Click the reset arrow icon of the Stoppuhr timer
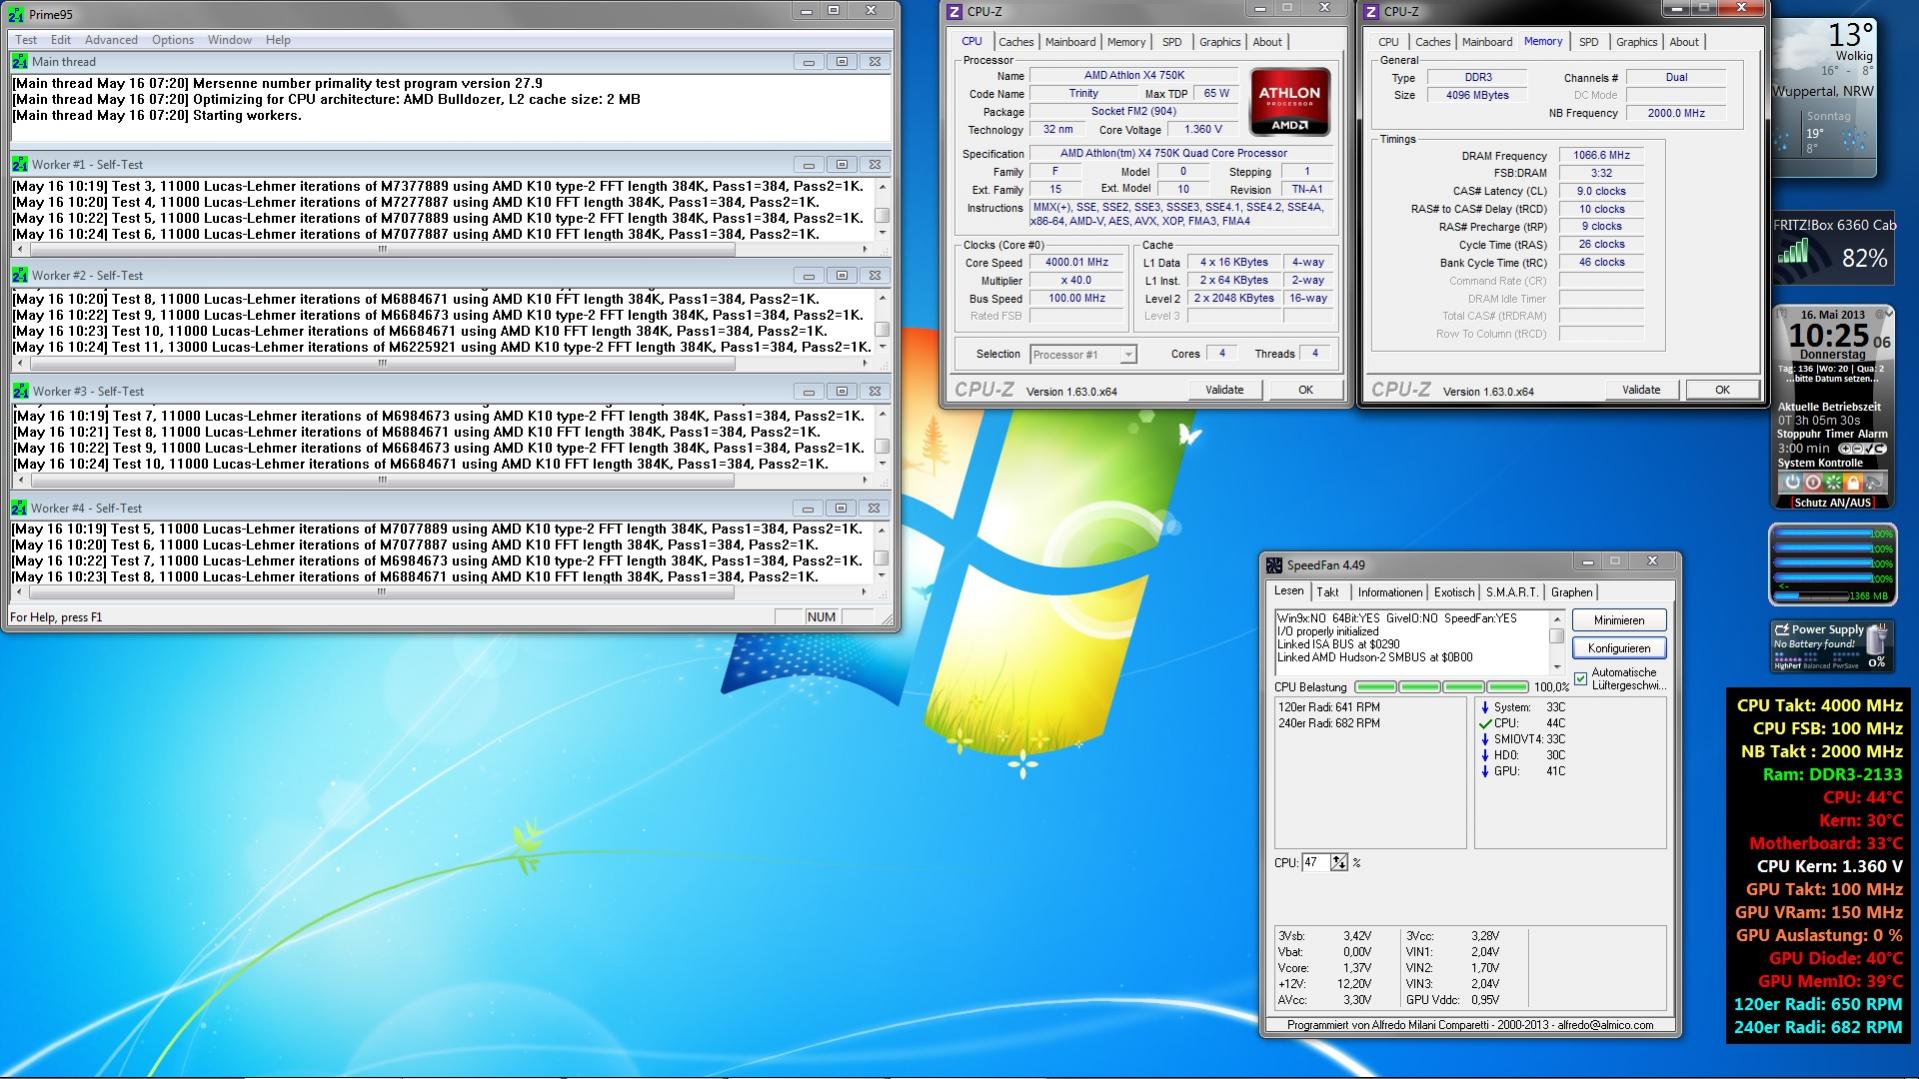The image size is (1919, 1079). point(1880,449)
